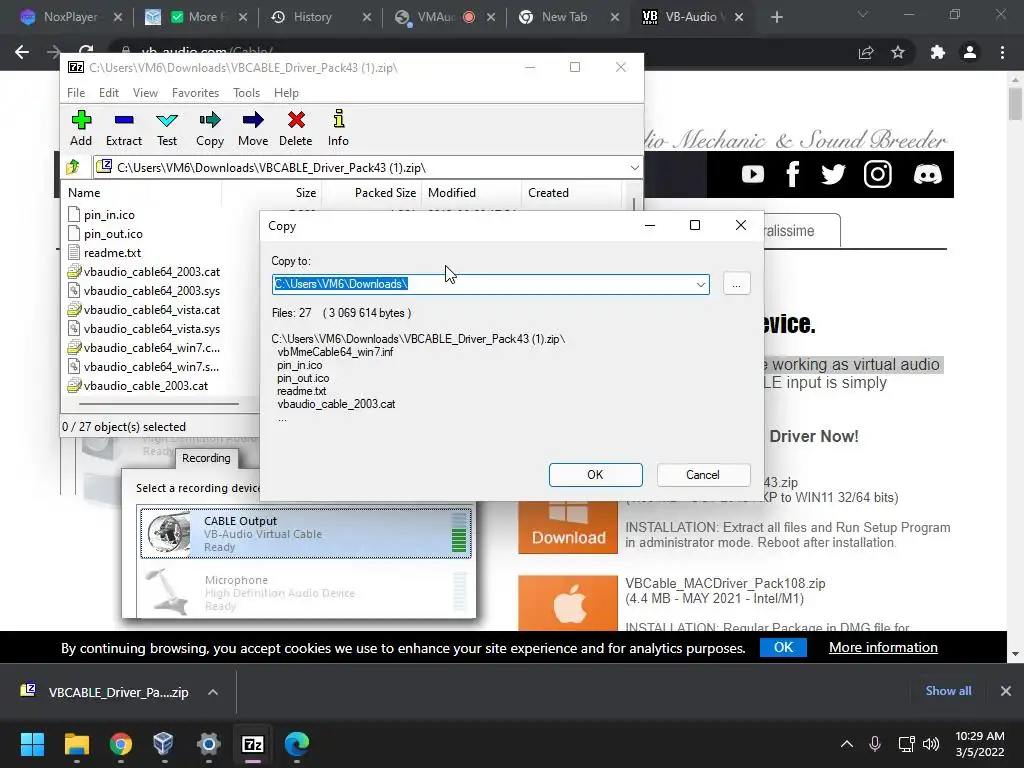Viewport: 1024px width, 768px height.
Task: Open the Discord icon on VB-Audio page
Action: pos(927,174)
